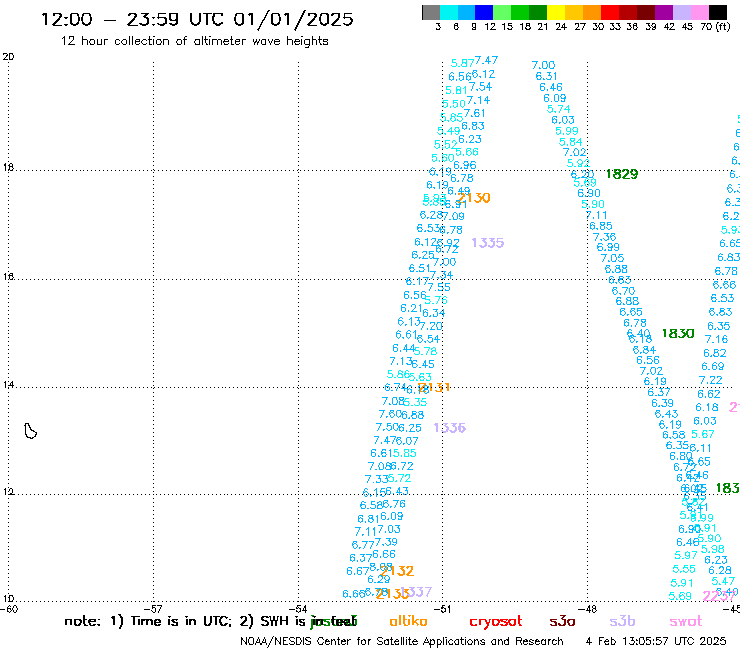Click the 'swot' satellite legend label

pos(686,621)
